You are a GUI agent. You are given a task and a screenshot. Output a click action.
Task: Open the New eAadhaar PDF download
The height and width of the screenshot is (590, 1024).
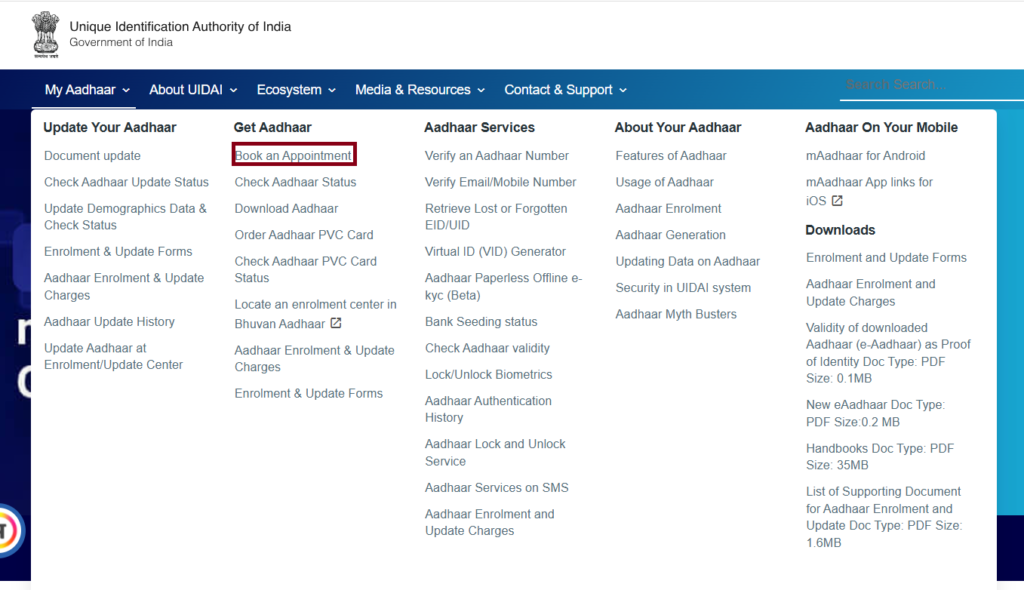pos(875,413)
